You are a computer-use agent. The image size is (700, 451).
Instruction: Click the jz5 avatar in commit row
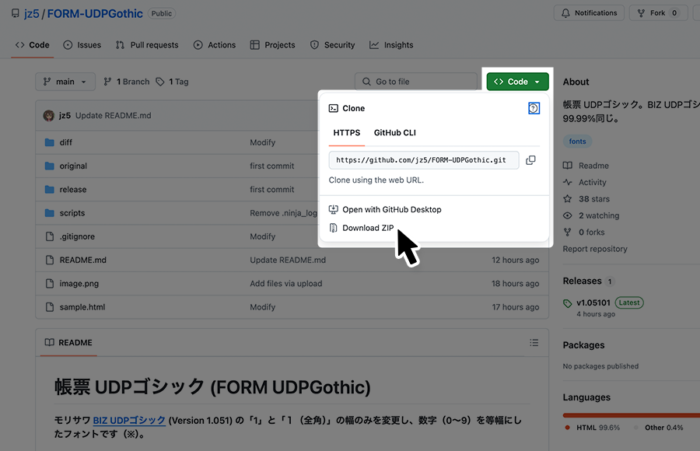[49, 116]
